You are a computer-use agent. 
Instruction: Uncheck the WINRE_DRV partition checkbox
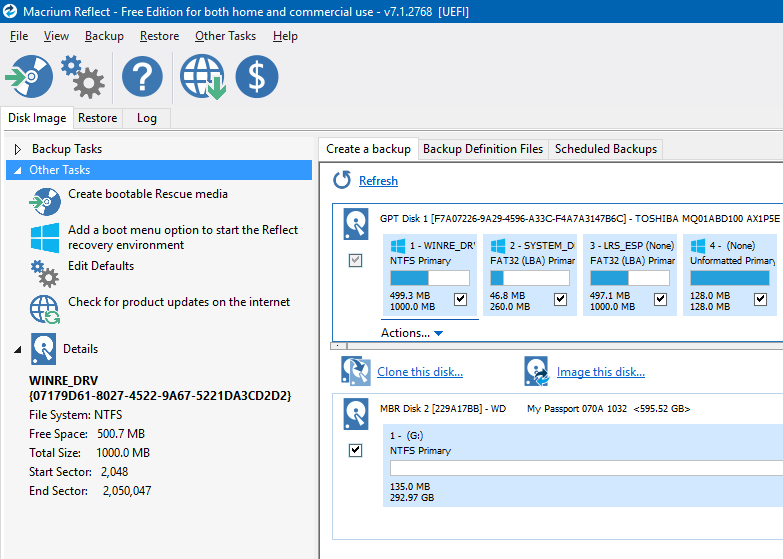point(460,299)
